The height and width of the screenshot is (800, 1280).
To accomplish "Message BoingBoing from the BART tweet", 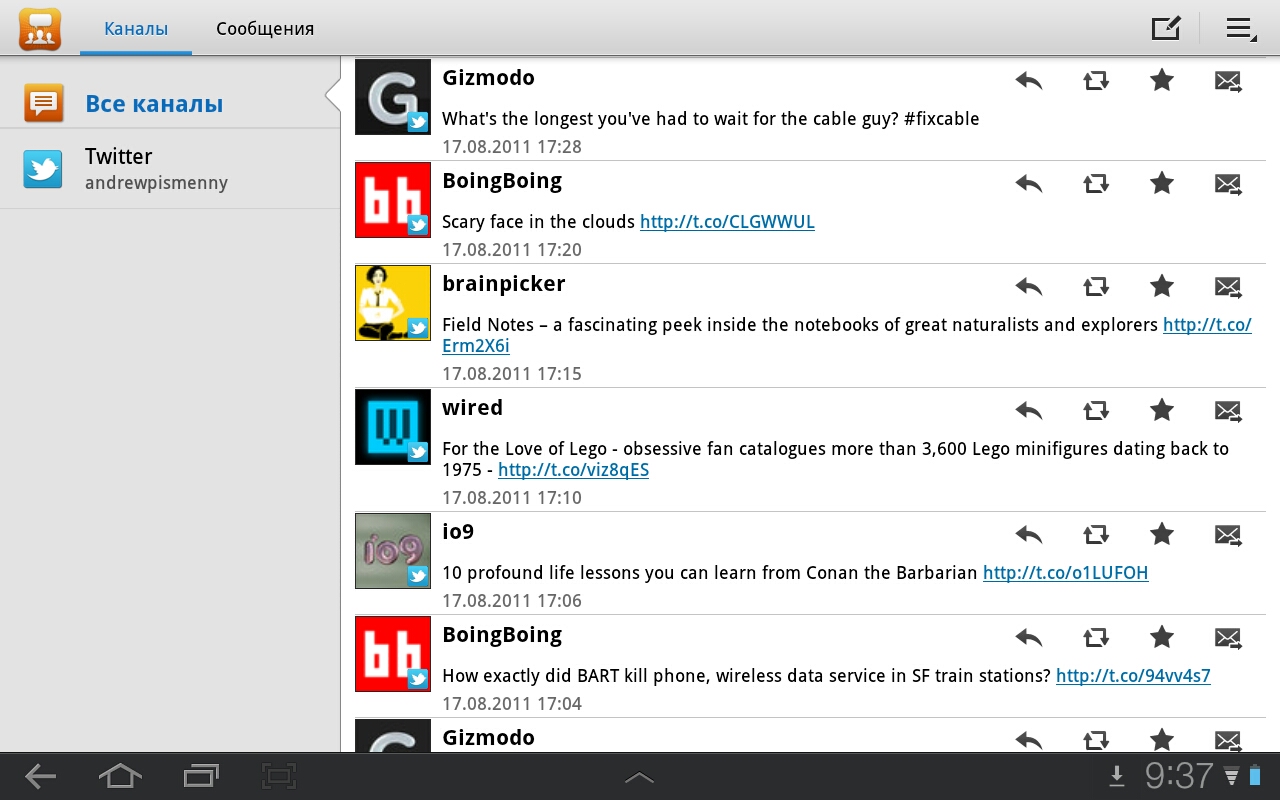I will (1228, 638).
